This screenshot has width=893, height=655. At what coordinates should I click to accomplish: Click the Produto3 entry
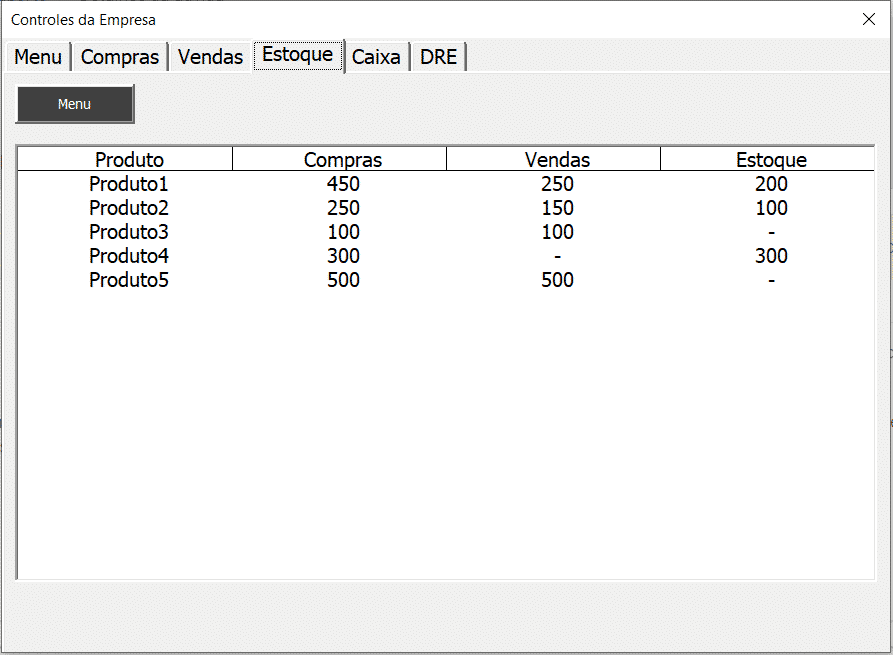coord(128,232)
